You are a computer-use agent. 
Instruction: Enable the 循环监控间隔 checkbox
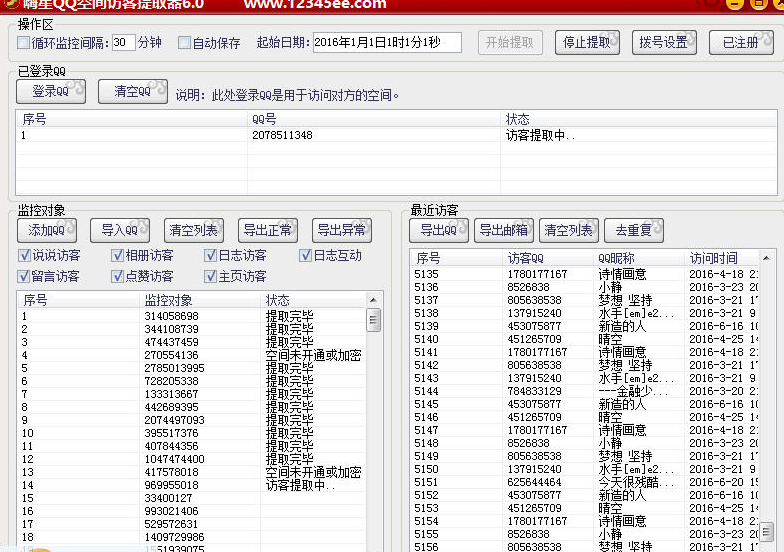tap(23, 42)
